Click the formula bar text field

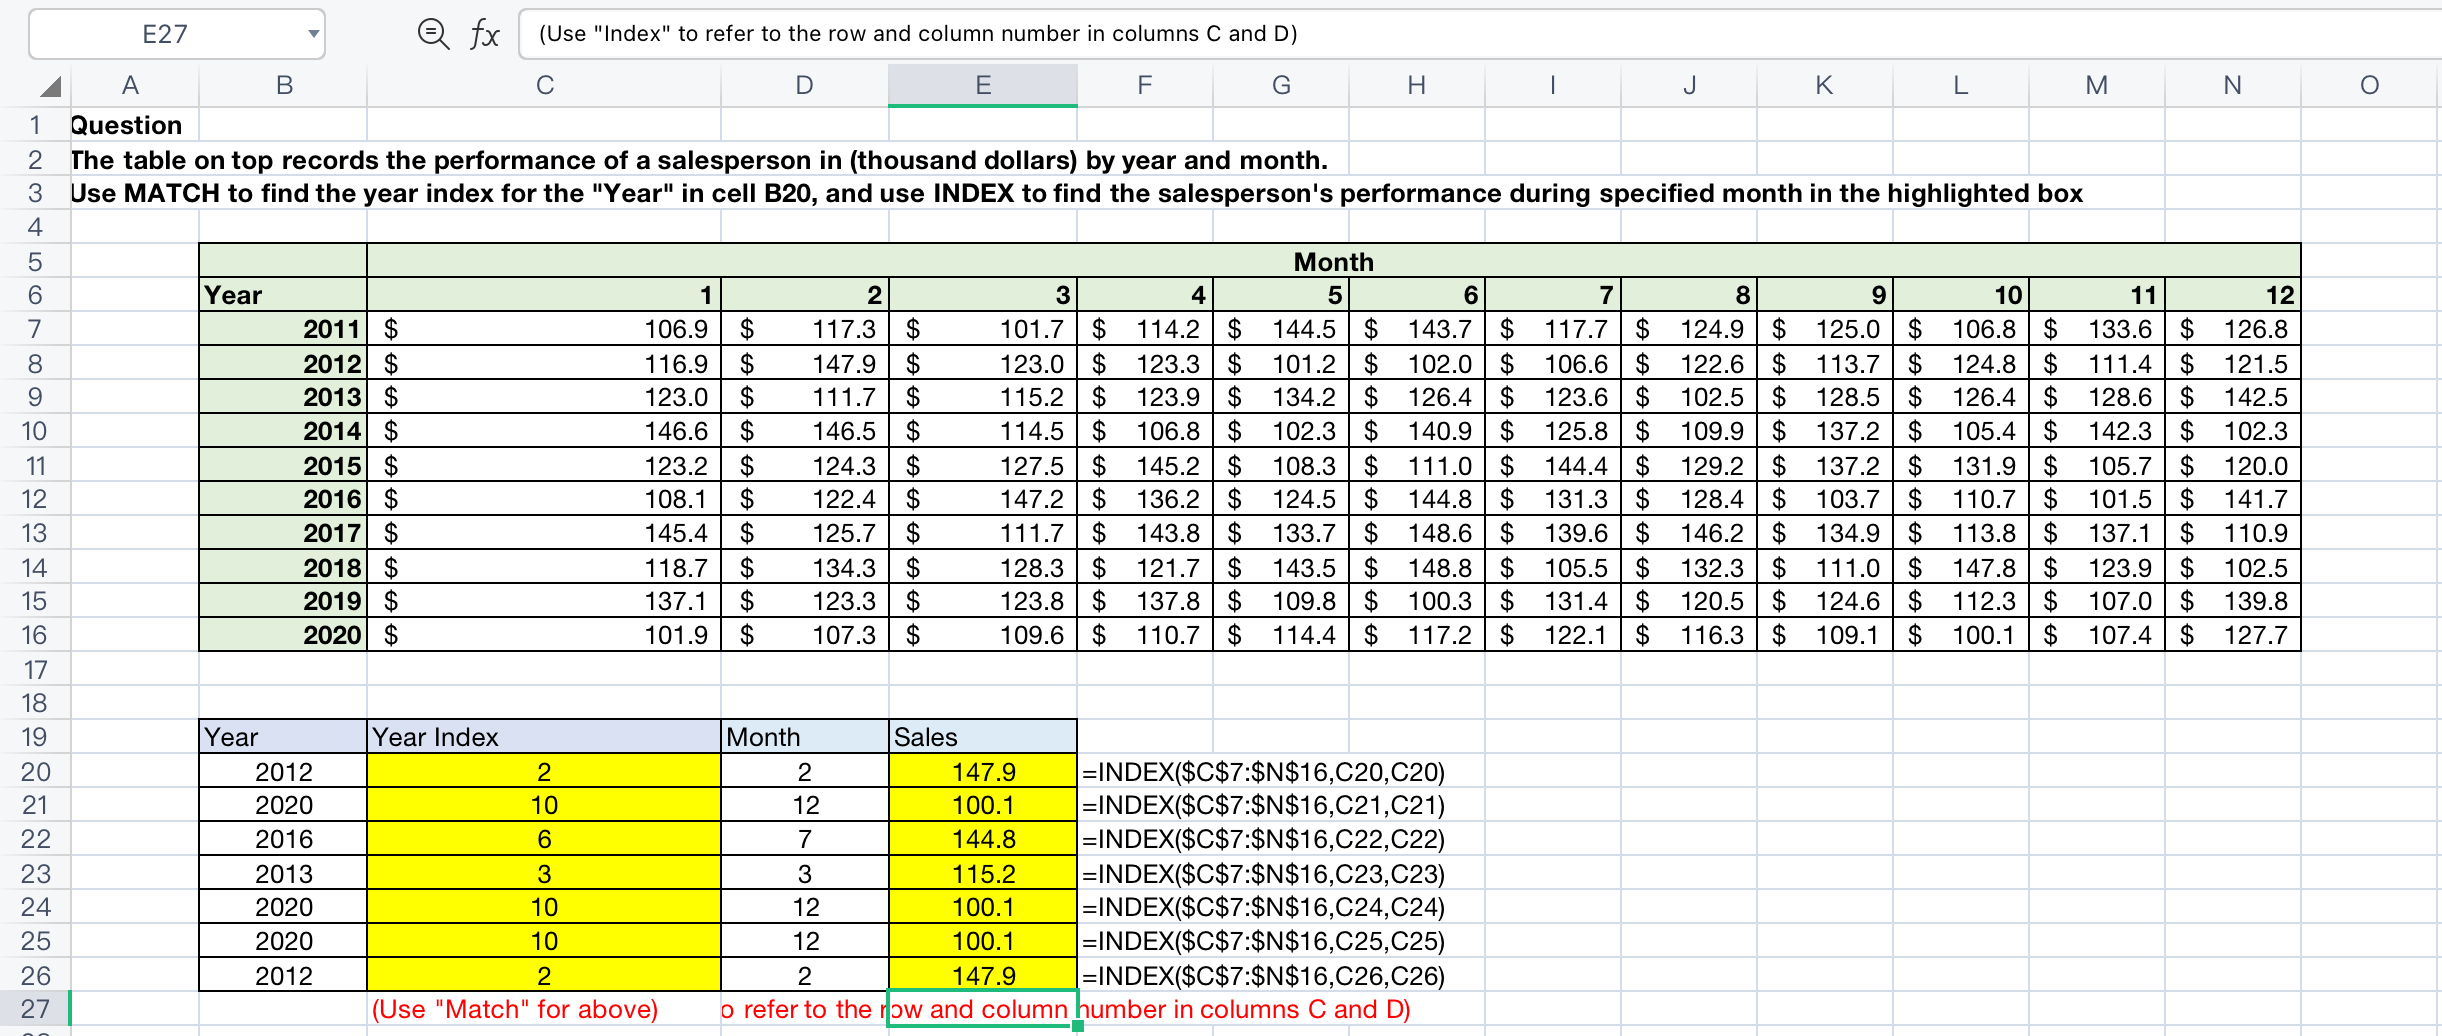(1480, 34)
